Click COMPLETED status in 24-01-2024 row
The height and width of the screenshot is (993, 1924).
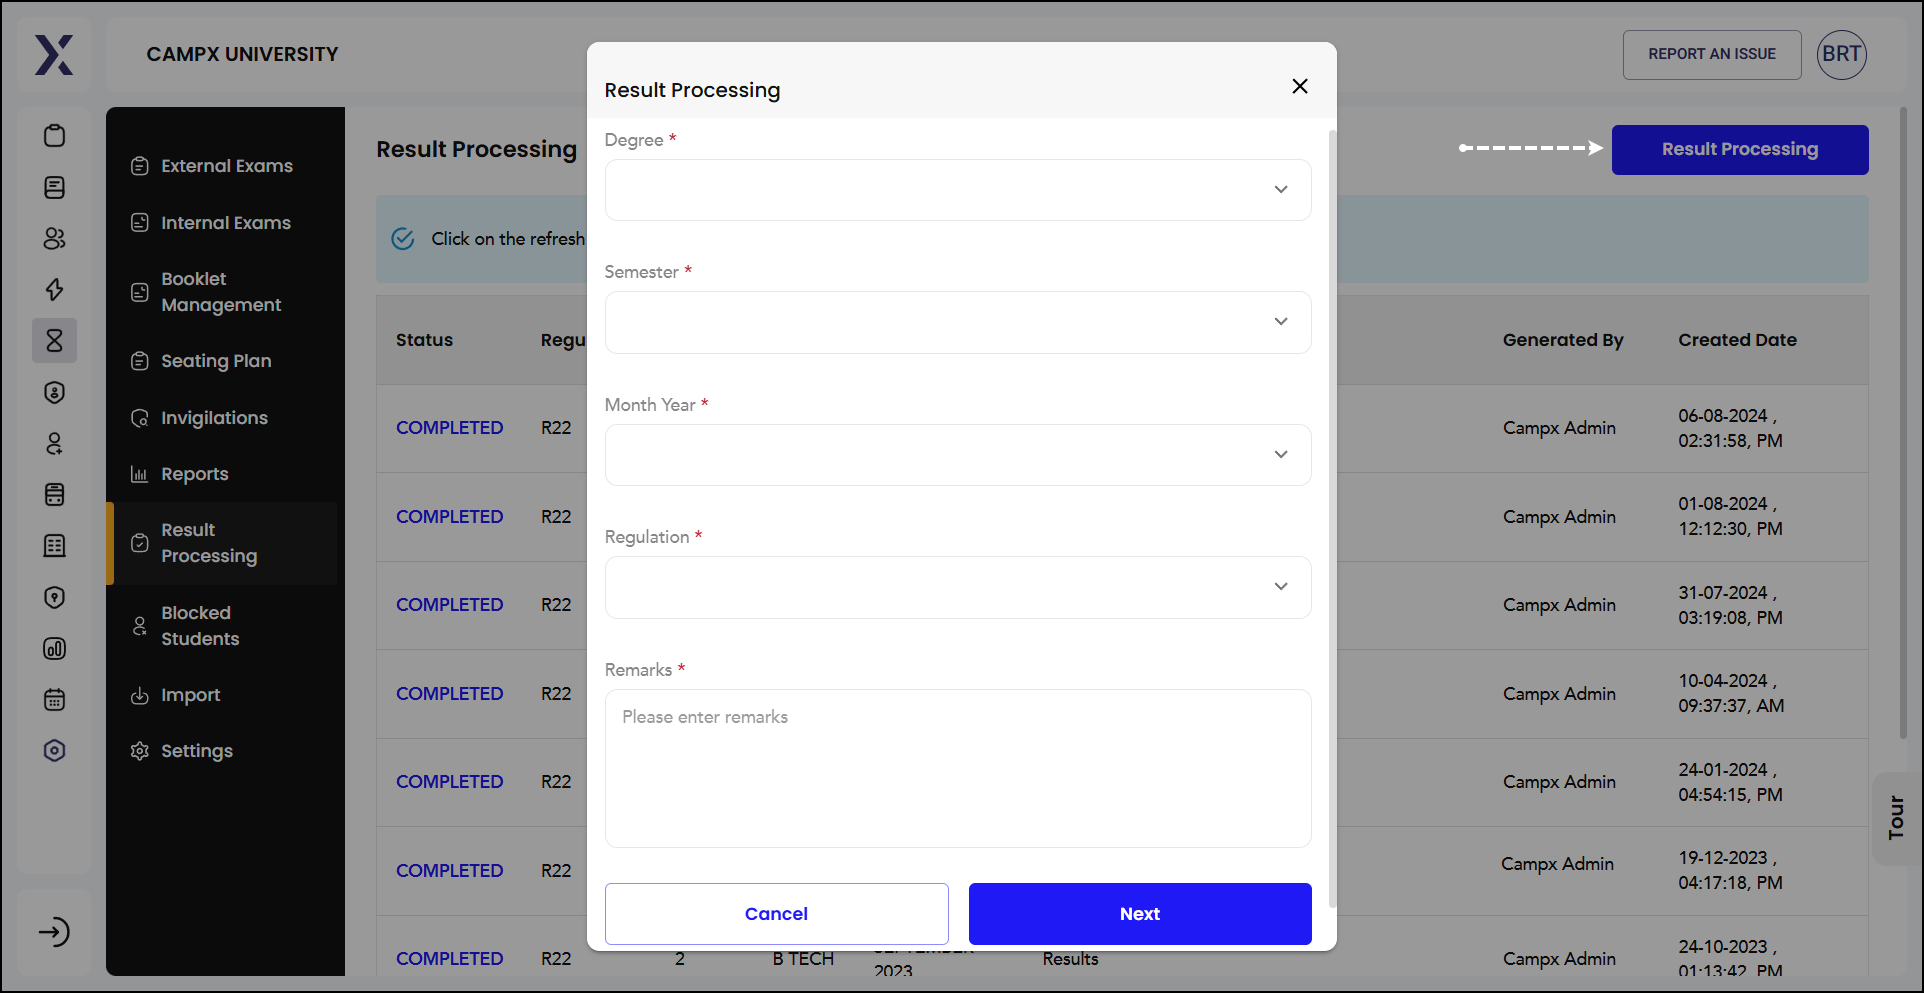click(x=449, y=782)
